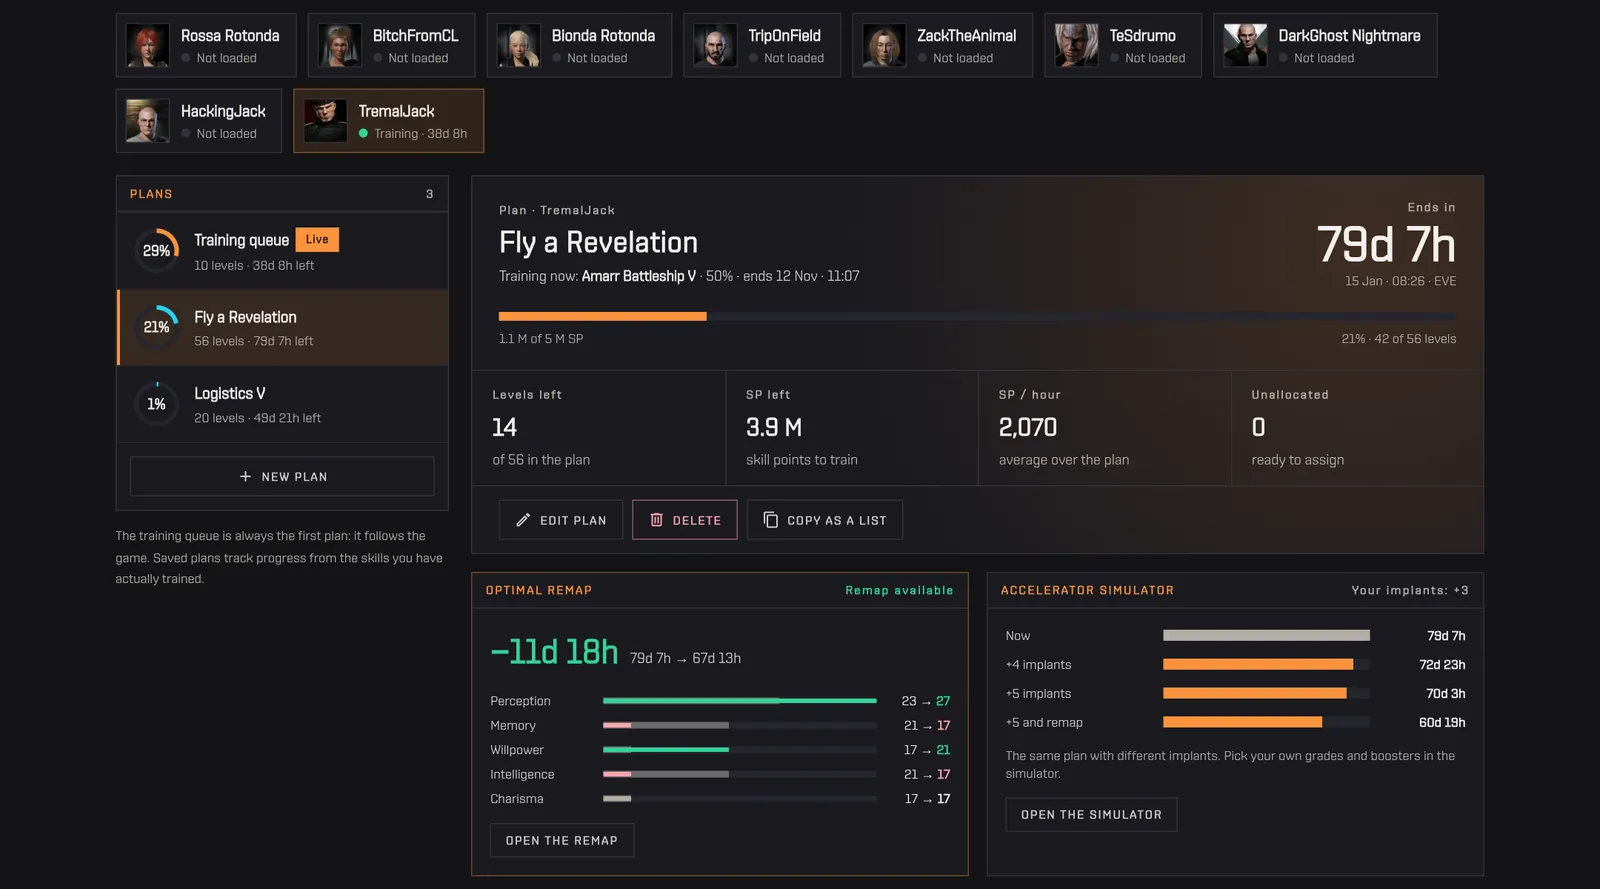Open the remap with the Open the Remap button
Screen dimensions: 1600x889
562,841
